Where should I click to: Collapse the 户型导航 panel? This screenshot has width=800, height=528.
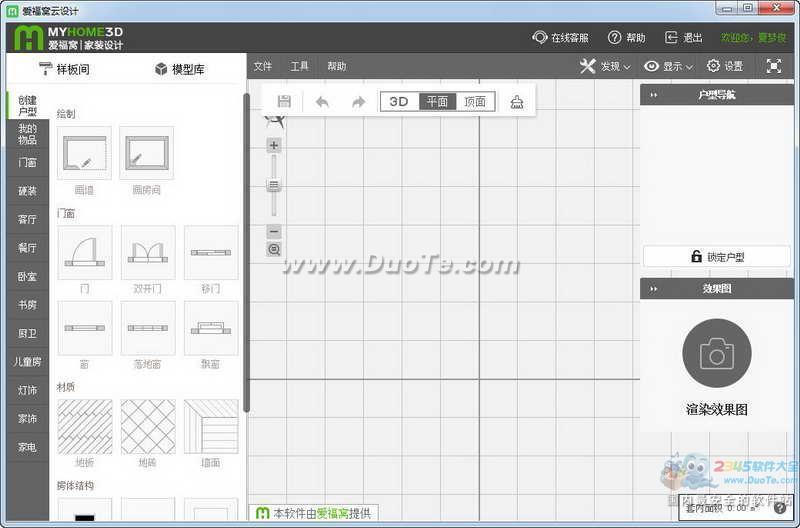tap(654, 95)
